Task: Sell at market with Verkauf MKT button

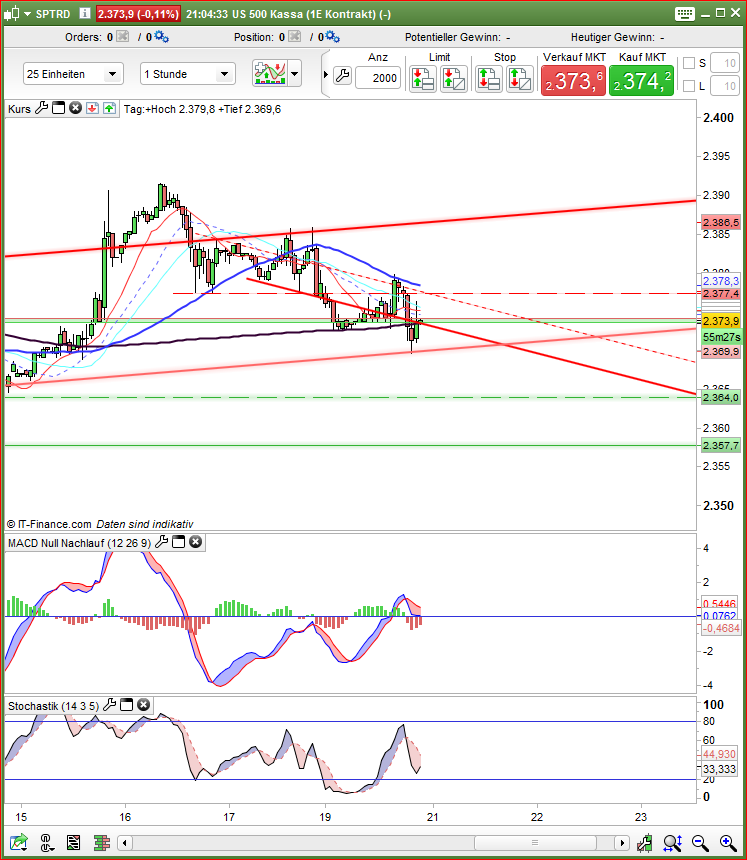Action: [574, 81]
